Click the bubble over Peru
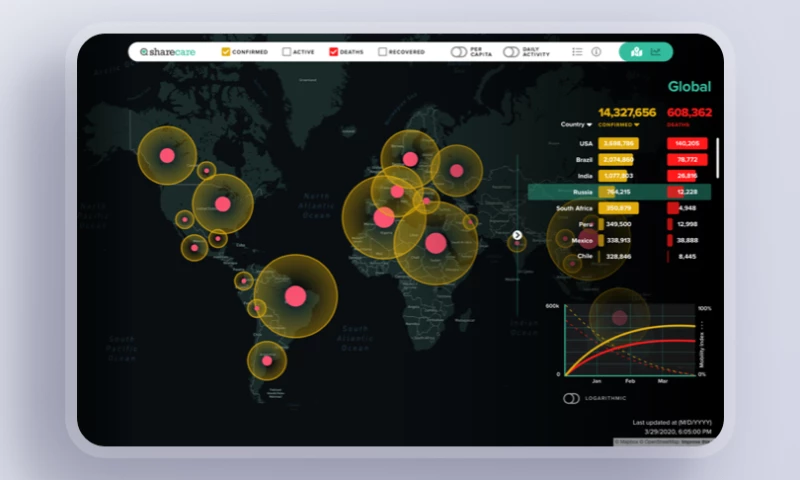800x480 pixels. coord(257,308)
